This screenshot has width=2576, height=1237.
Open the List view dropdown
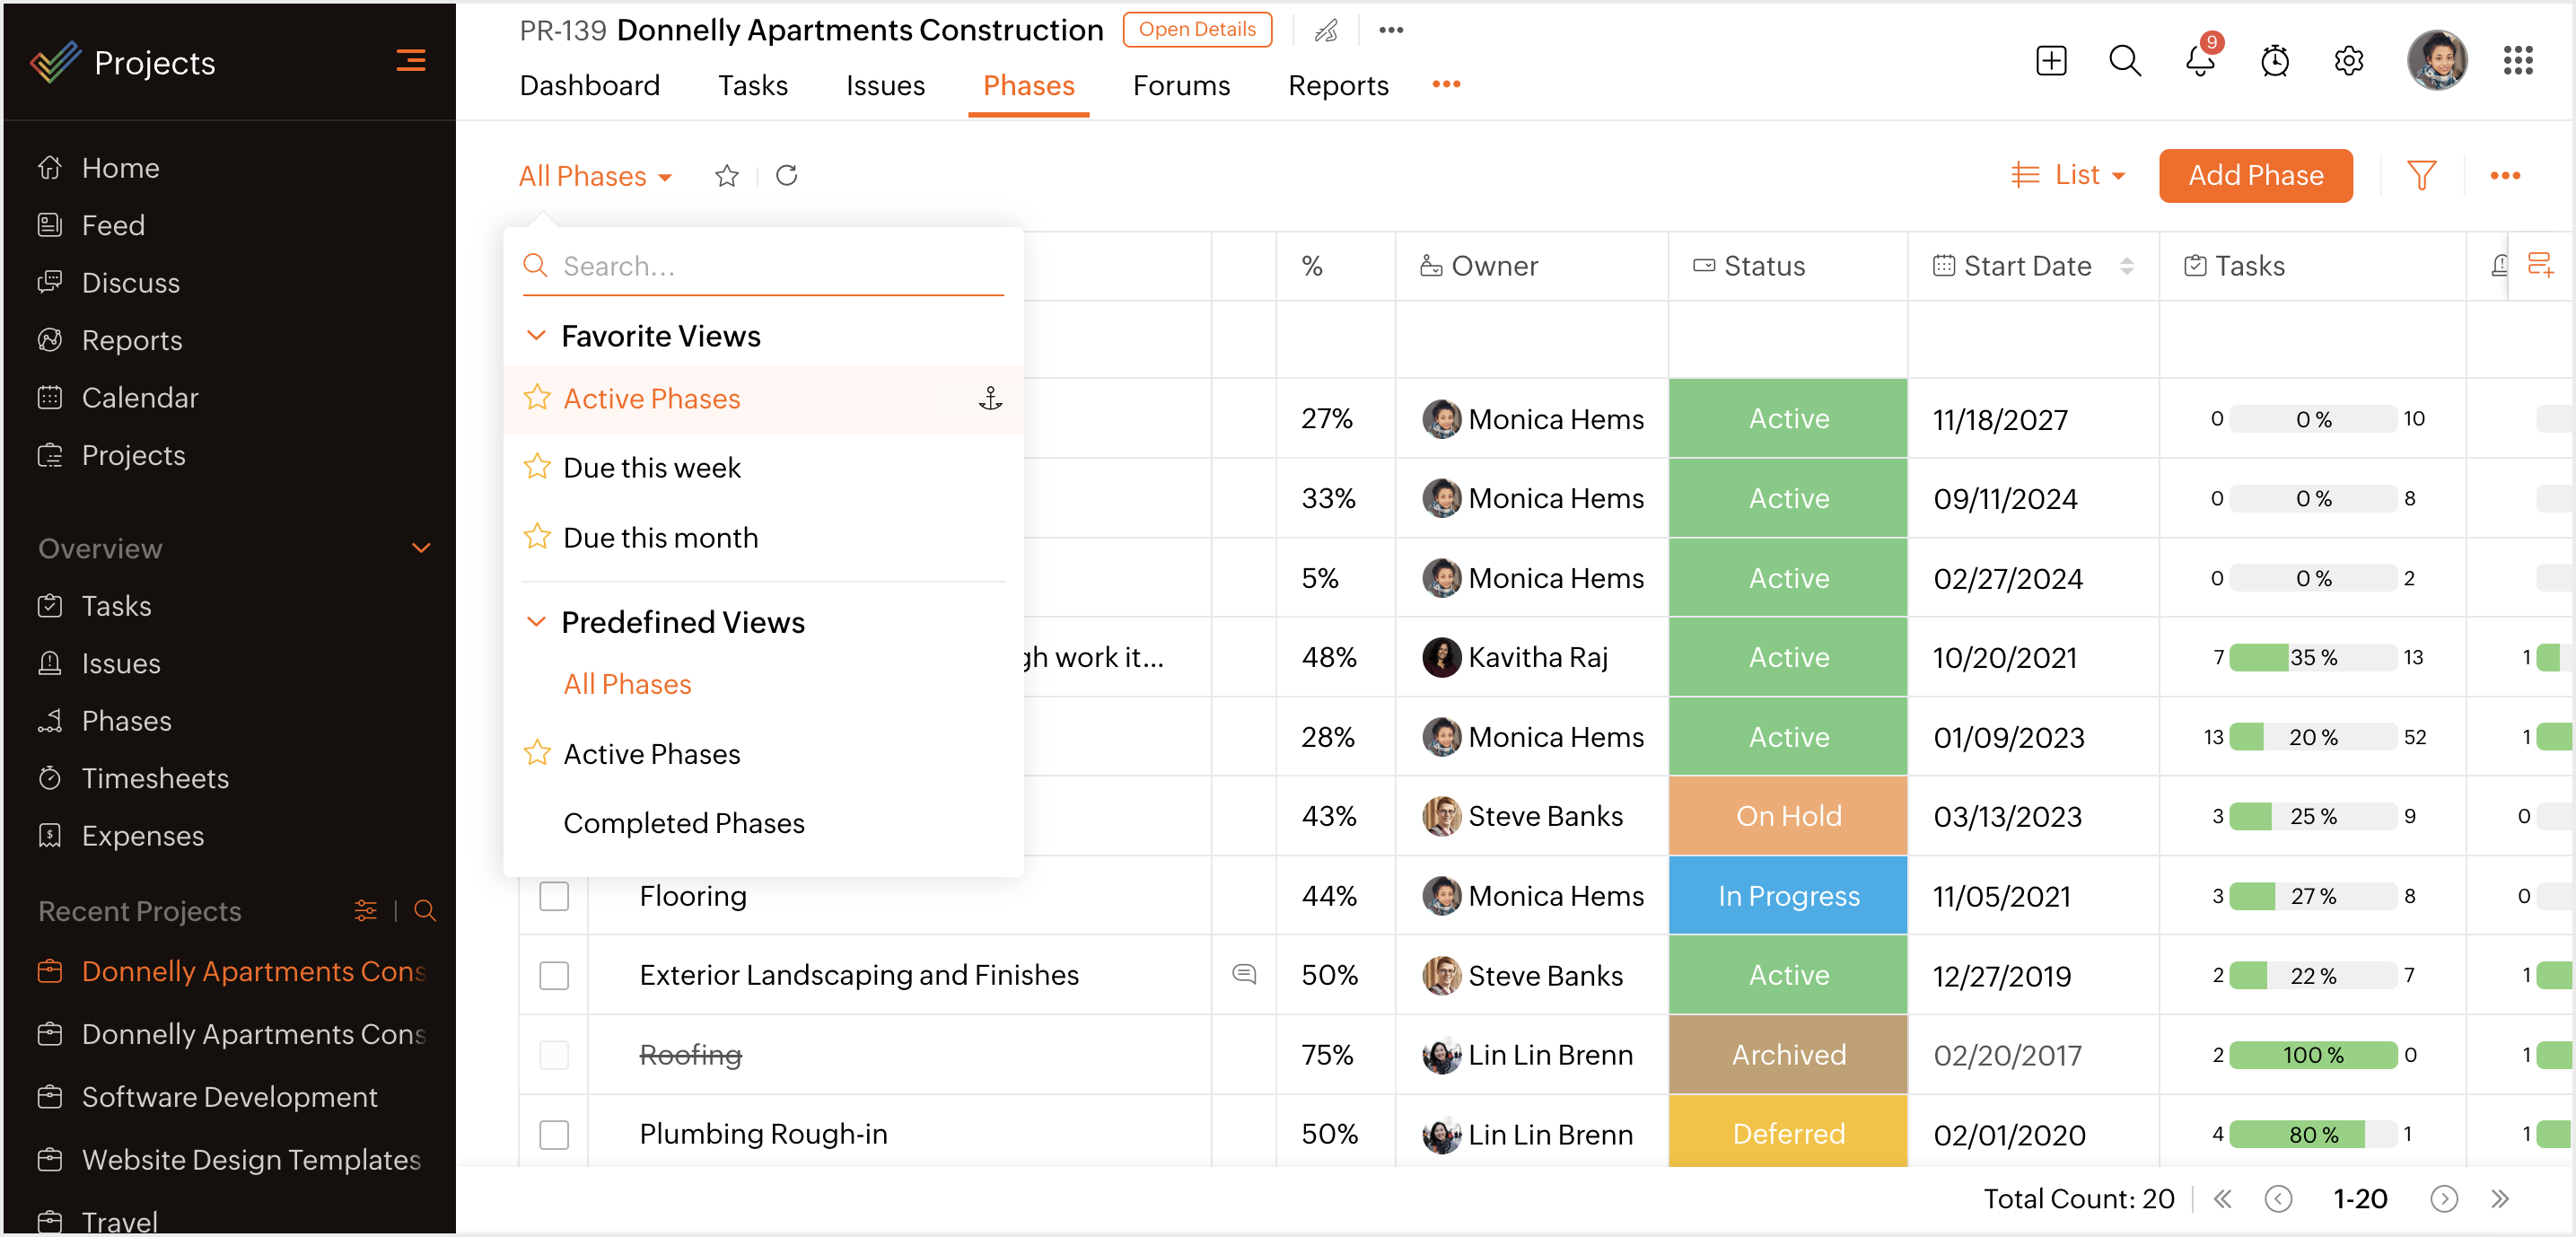2068,175
